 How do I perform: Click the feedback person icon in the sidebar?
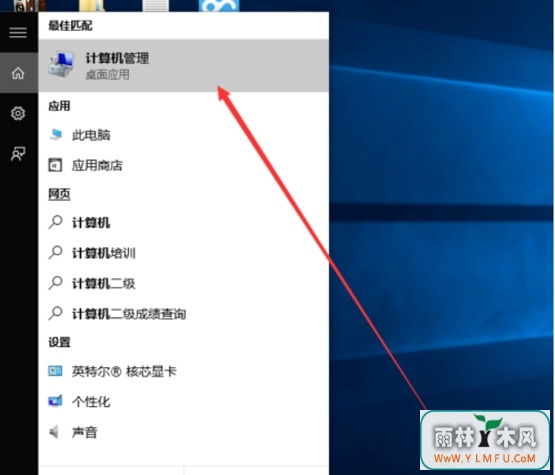18,154
